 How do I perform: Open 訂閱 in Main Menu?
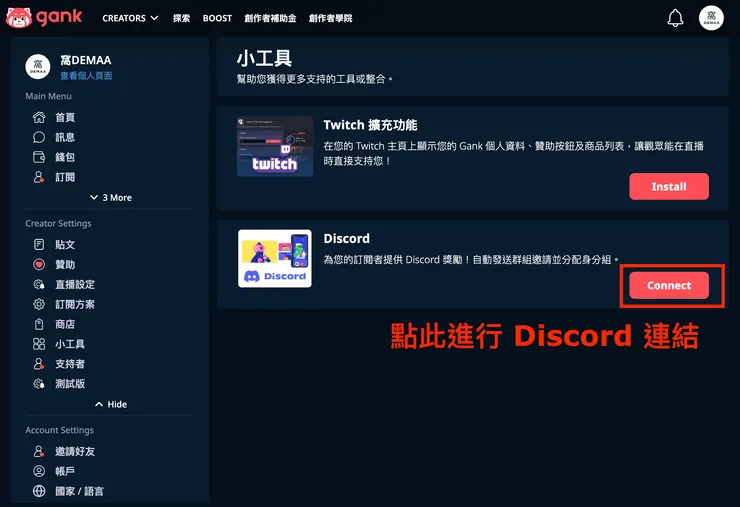coord(65,177)
